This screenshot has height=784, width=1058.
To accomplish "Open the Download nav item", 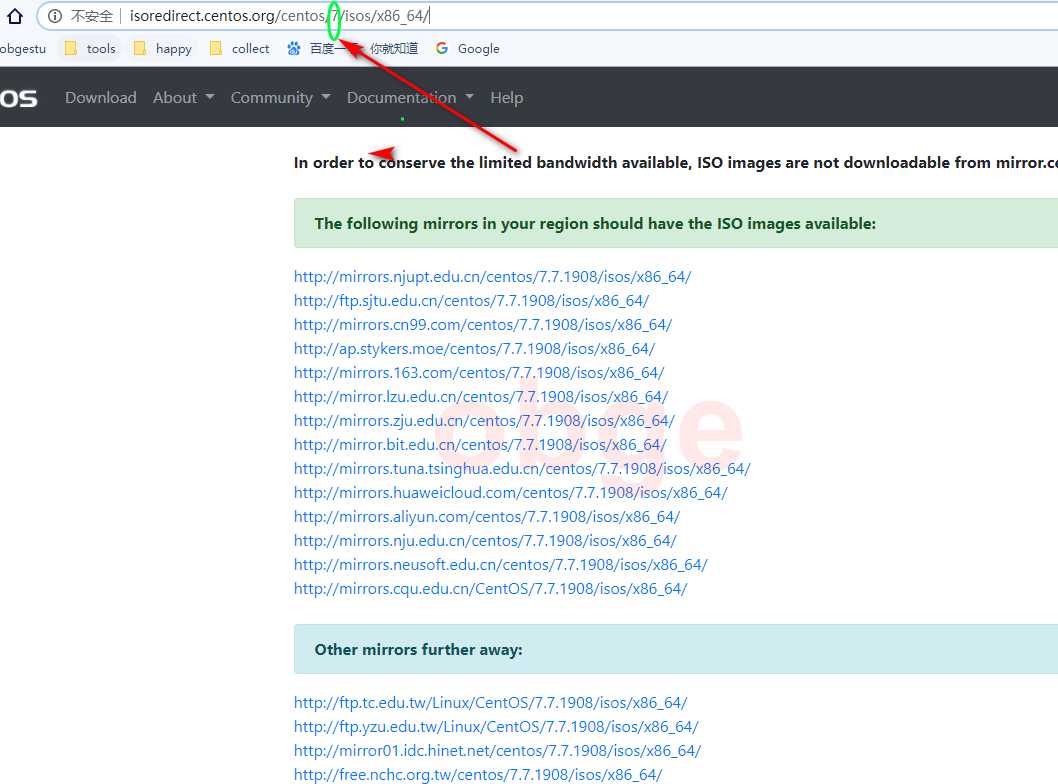I will coord(101,98).
